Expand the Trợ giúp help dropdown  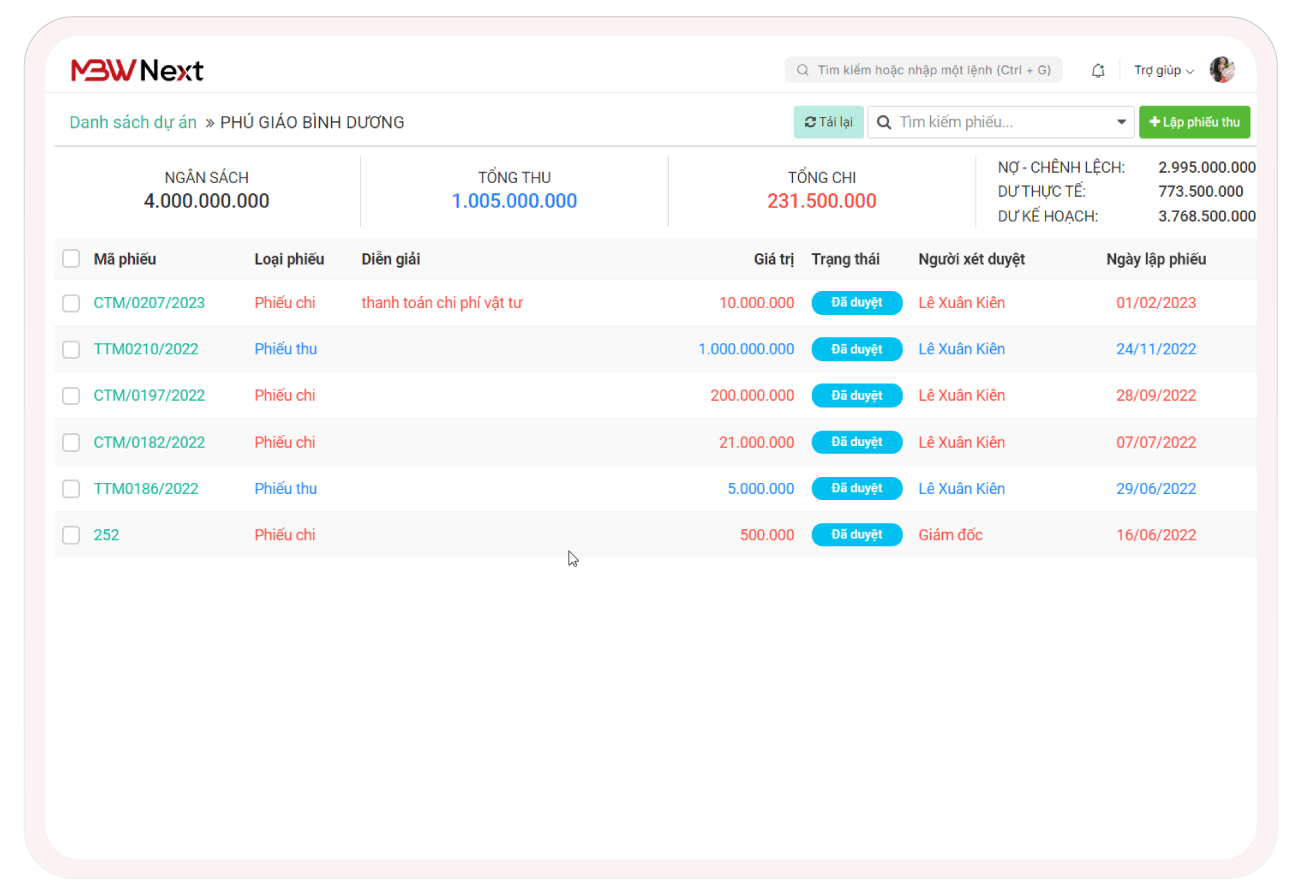[x=1163, y=70]
